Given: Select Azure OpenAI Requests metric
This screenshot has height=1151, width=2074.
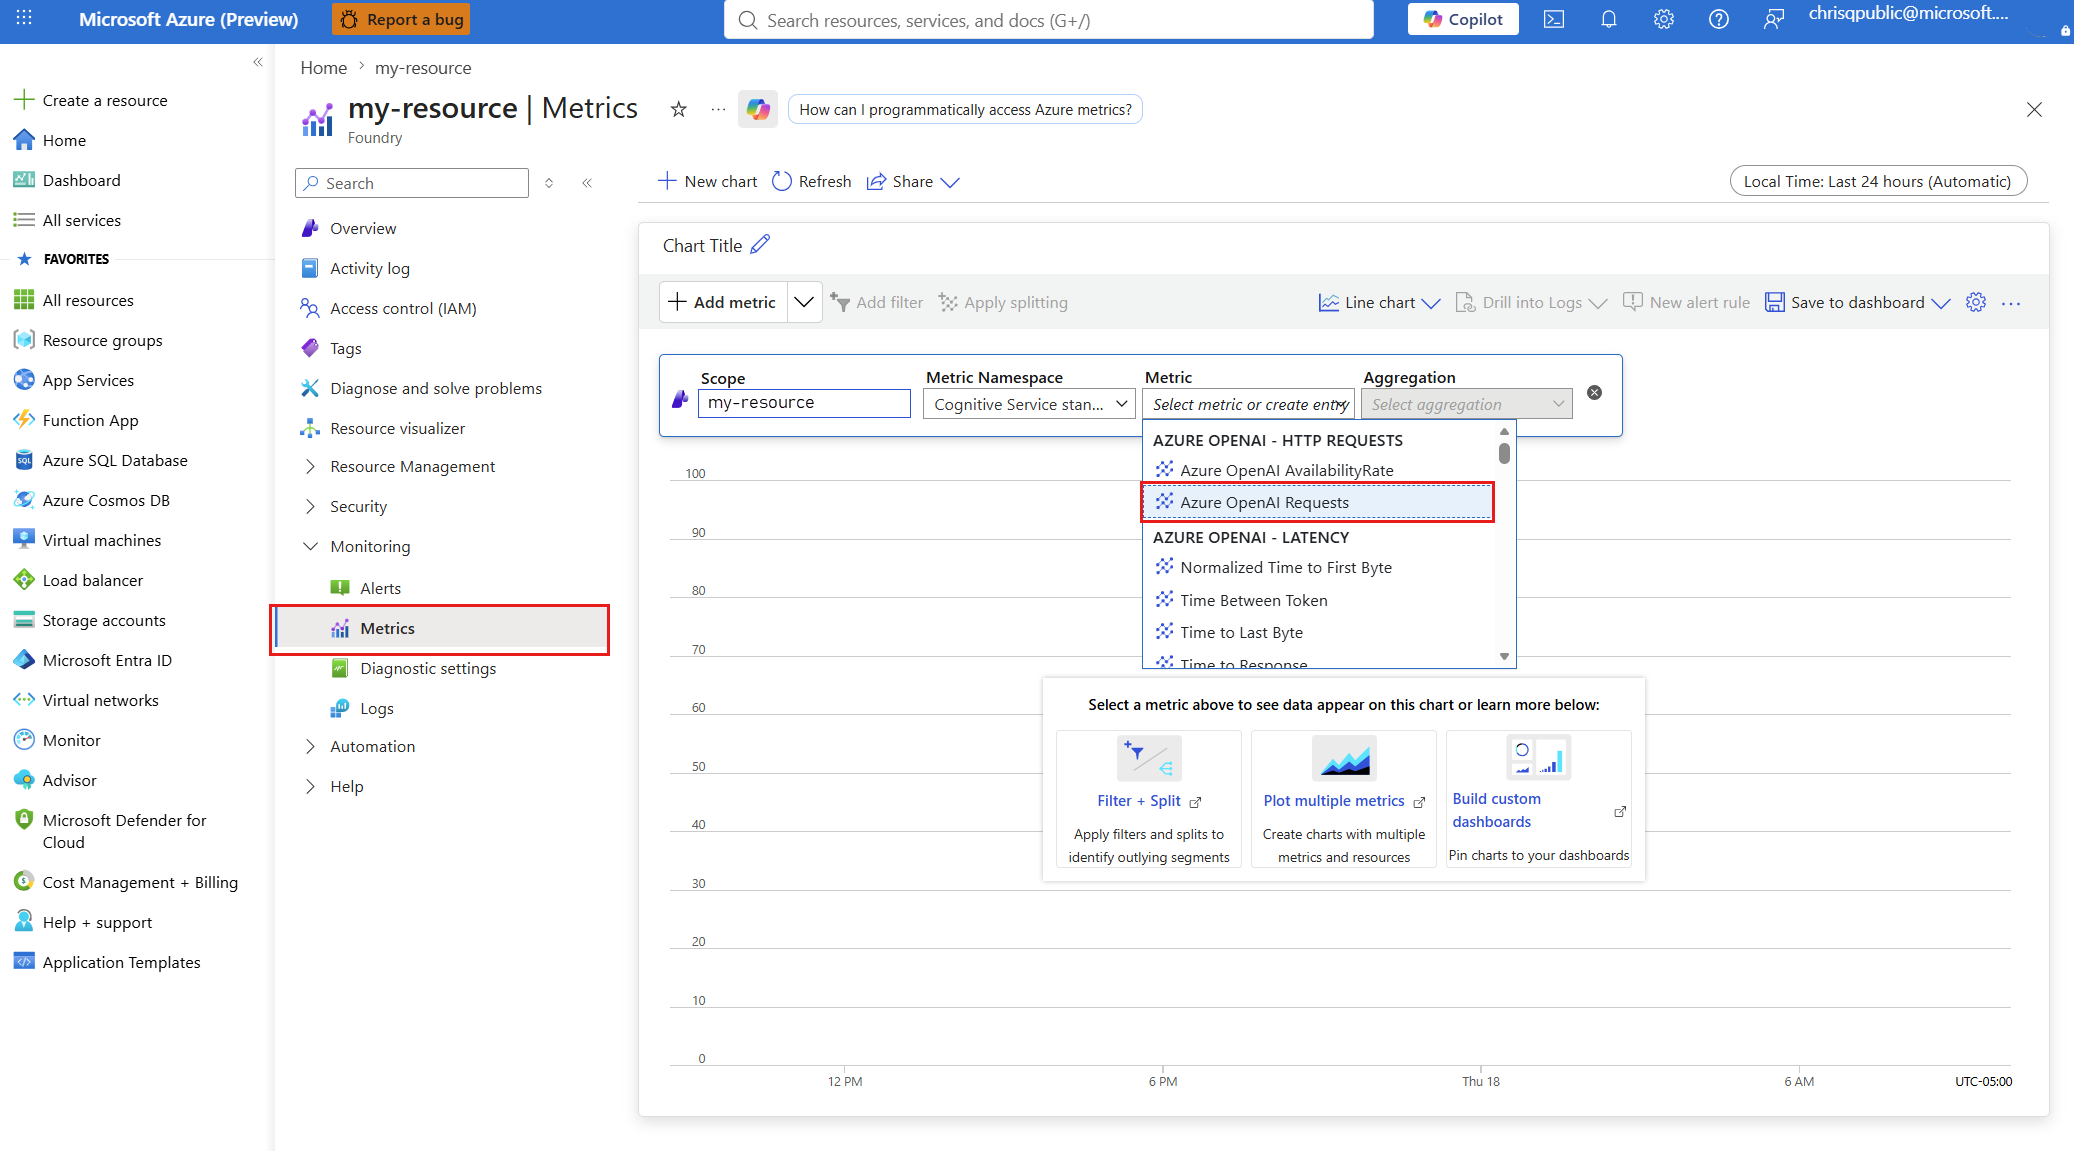Looking at the screenshot, I should (x=1318, y=502).
